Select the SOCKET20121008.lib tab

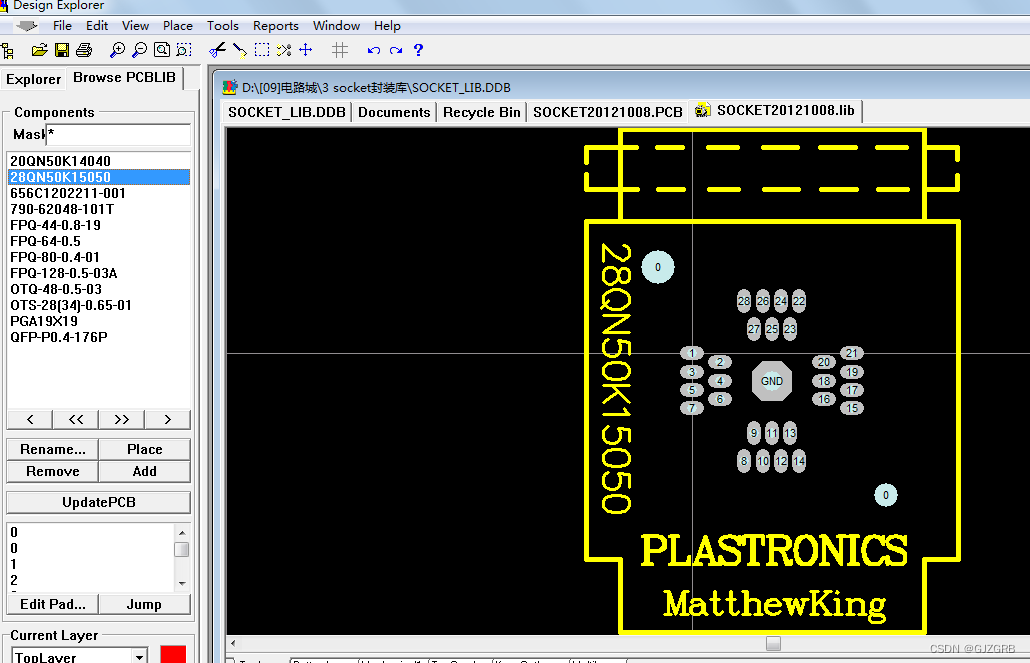click(776, 110)
